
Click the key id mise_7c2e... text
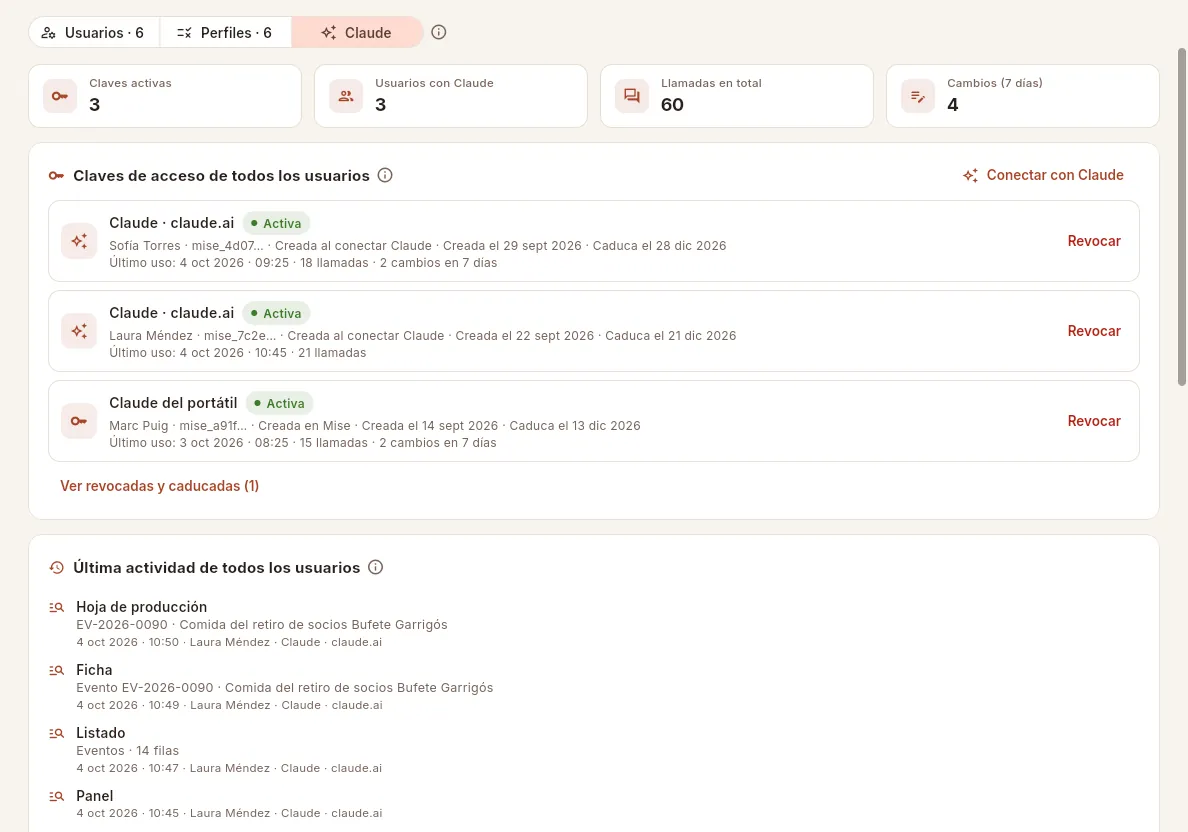240,336
